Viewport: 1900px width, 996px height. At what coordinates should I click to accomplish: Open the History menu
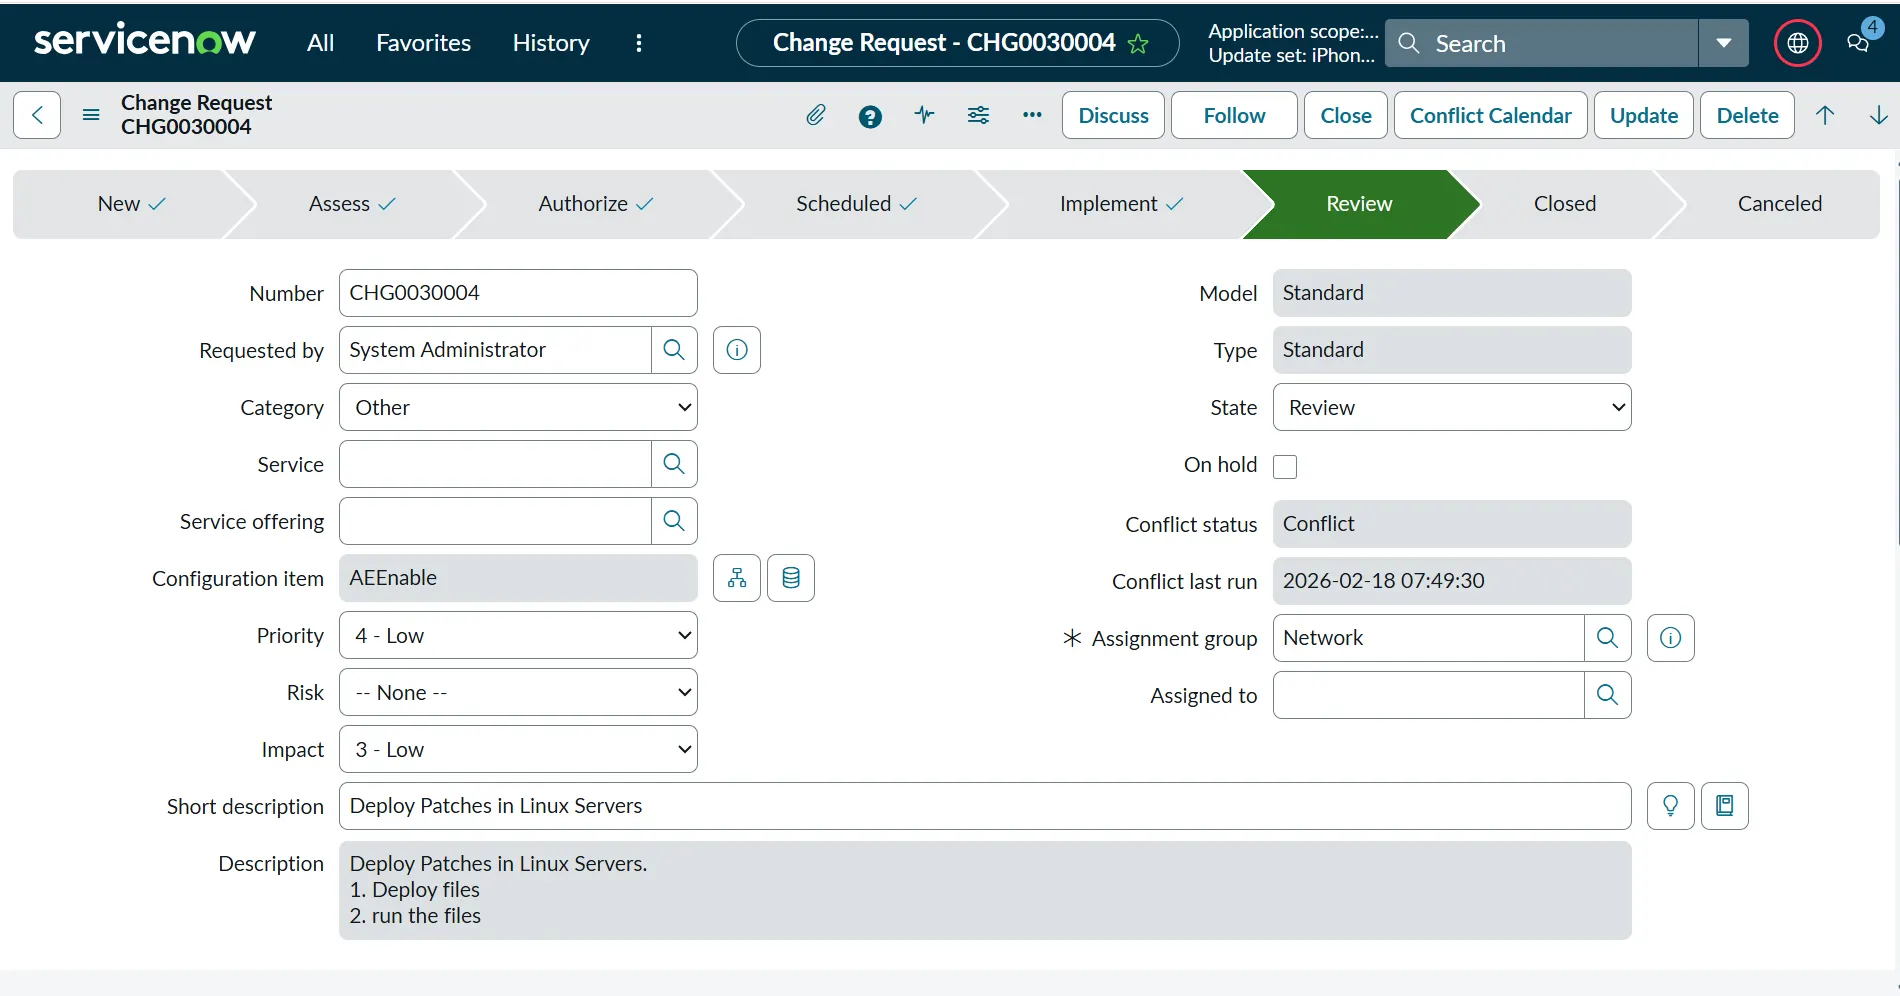click(x=551, y=43)
